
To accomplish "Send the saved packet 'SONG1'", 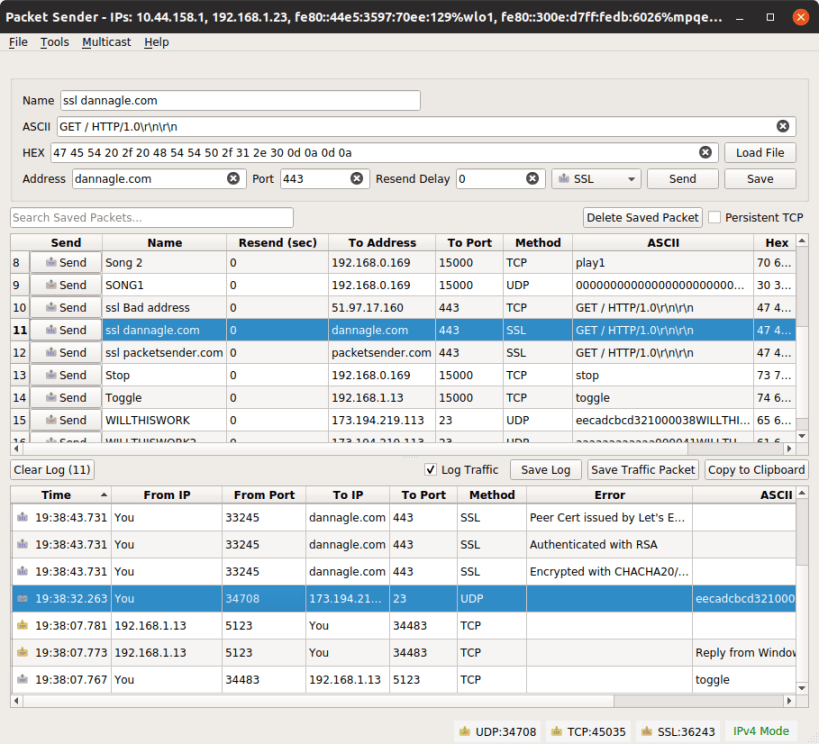I will click(x=66, y=285).
